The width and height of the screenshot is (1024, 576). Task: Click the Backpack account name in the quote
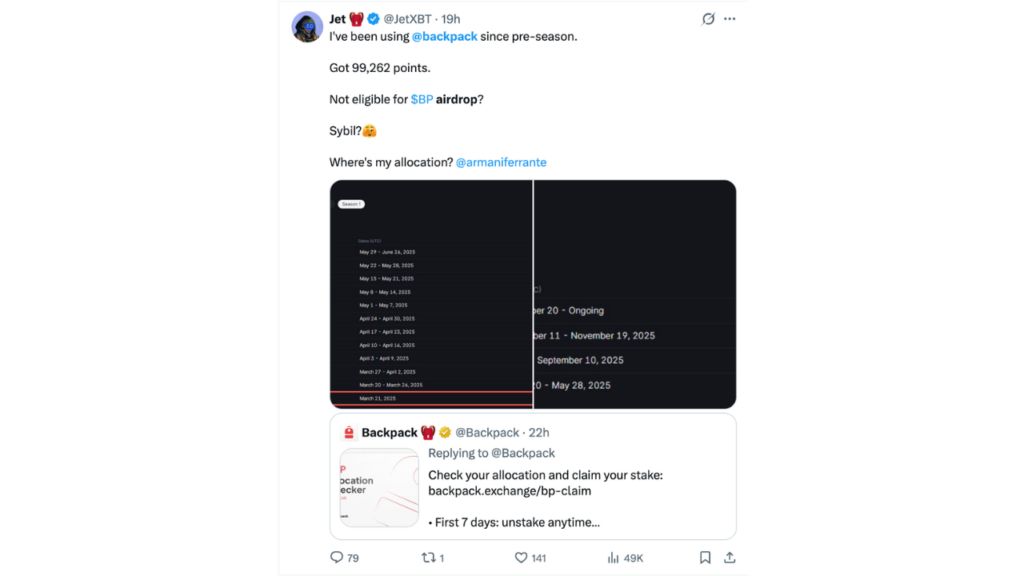(x=389, y=432)
